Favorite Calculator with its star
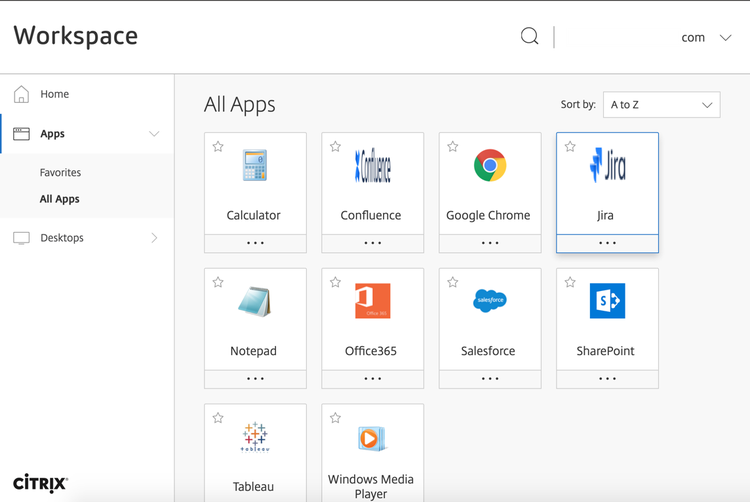 point(218,146)
